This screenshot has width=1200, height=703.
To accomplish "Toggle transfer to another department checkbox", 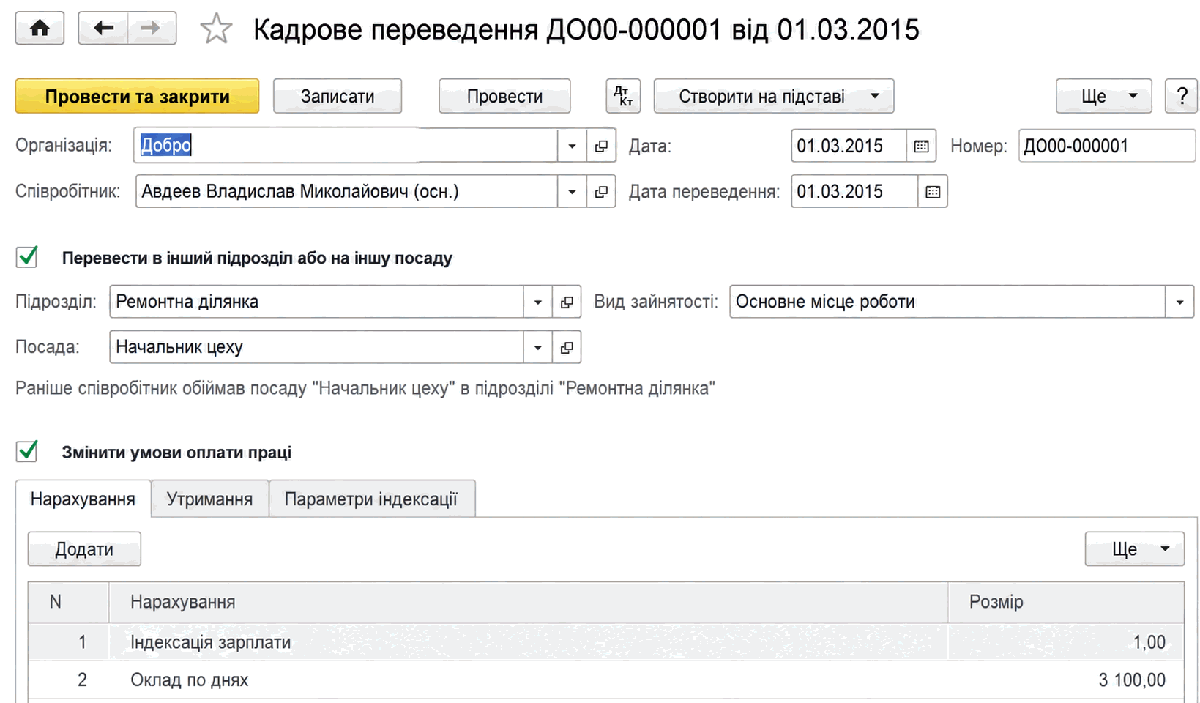I will (27, 258).
